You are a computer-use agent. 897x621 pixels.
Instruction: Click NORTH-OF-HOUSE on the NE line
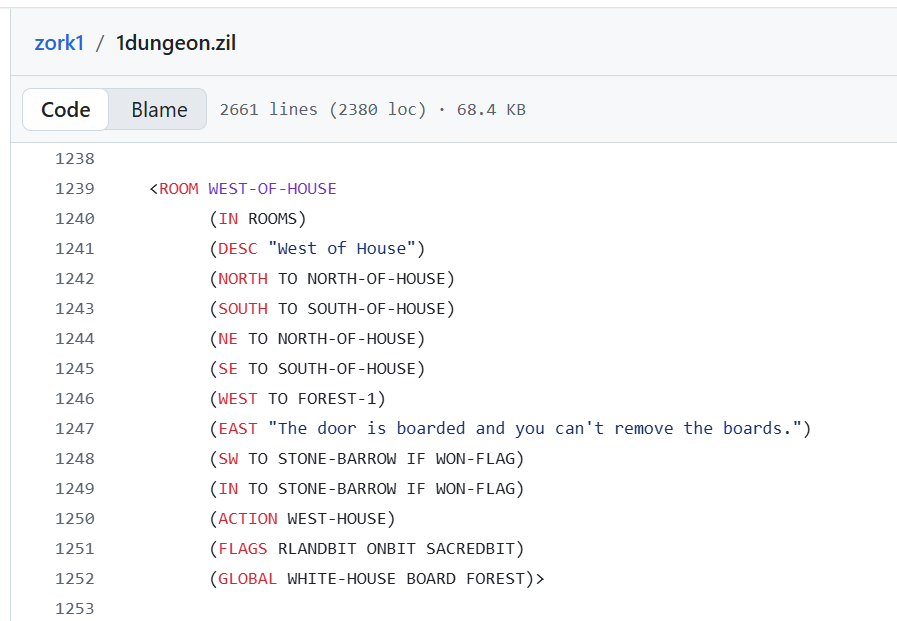pyautogui.click(x=347, y=339)
